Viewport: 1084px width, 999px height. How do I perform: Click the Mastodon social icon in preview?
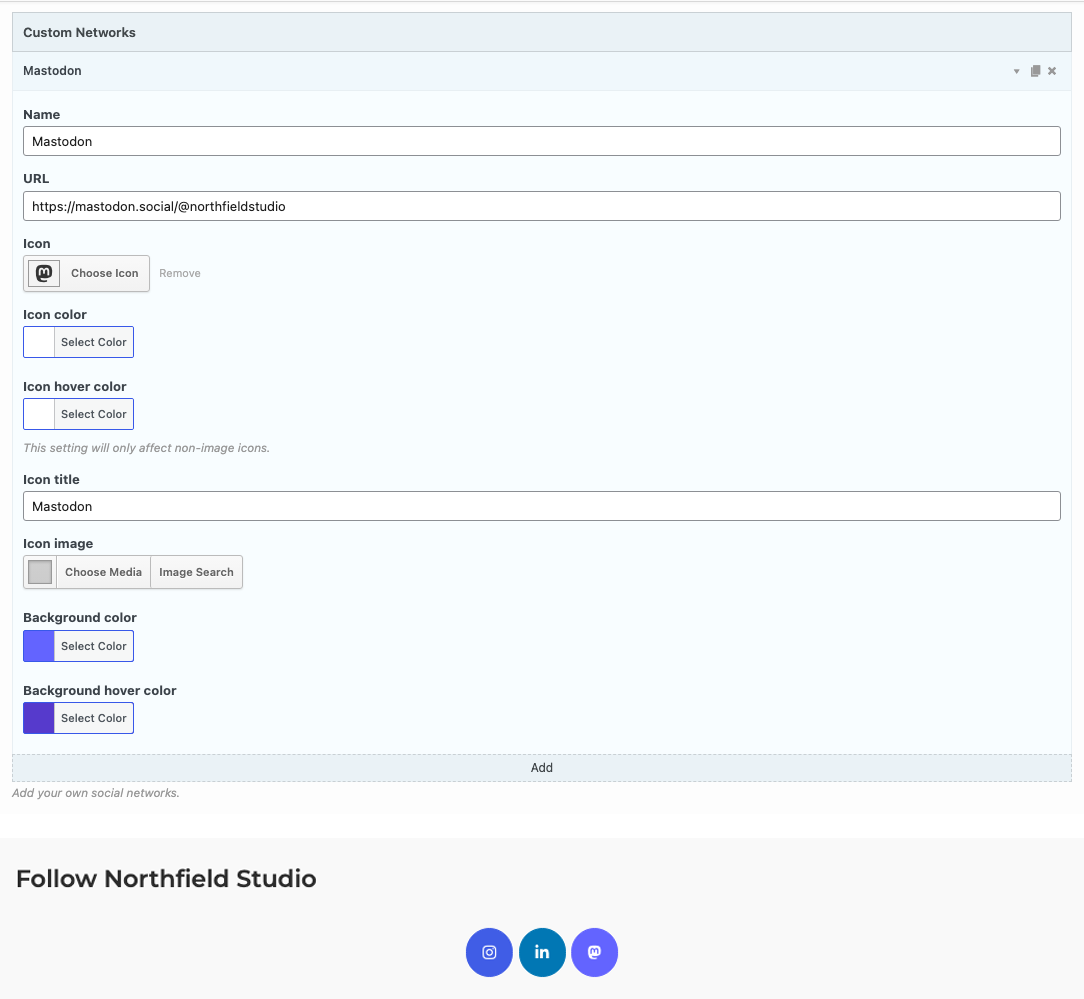pyautogui.click(x=595, y=952)
